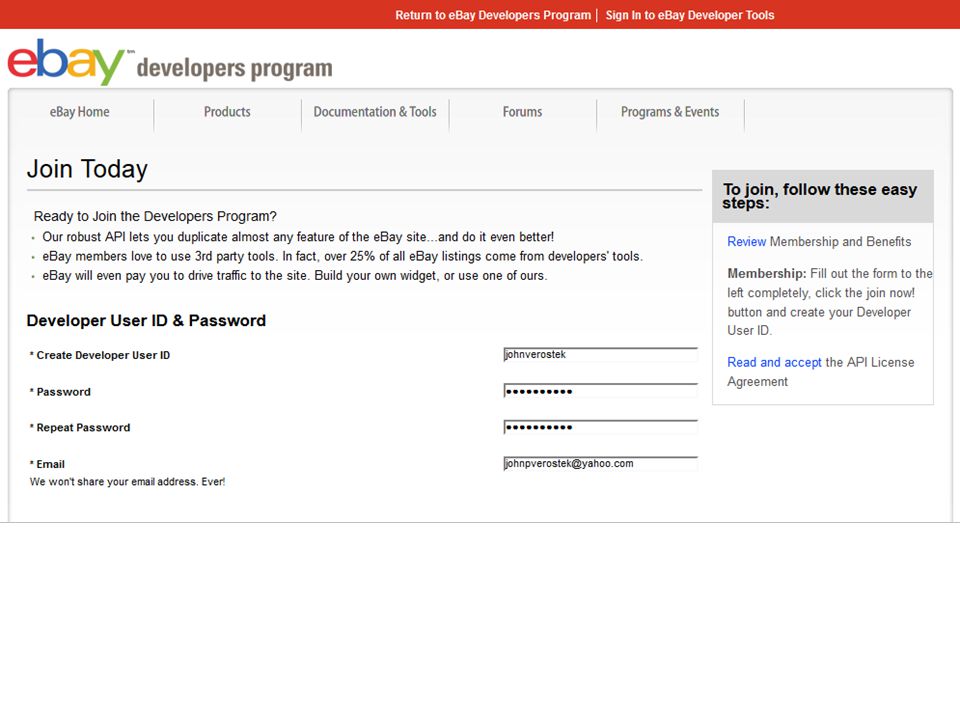Click the Review Membership and Benefits link

click(x=746, y=242)
